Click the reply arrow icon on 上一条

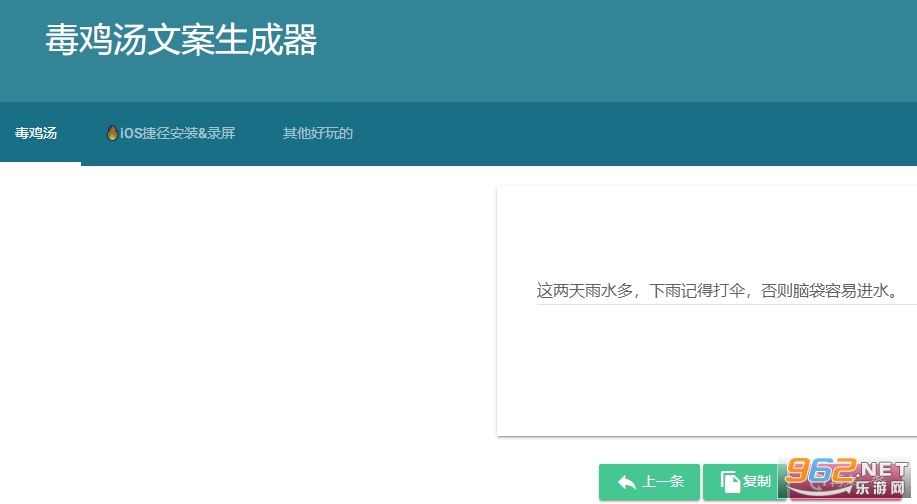[x=627, y=482]
